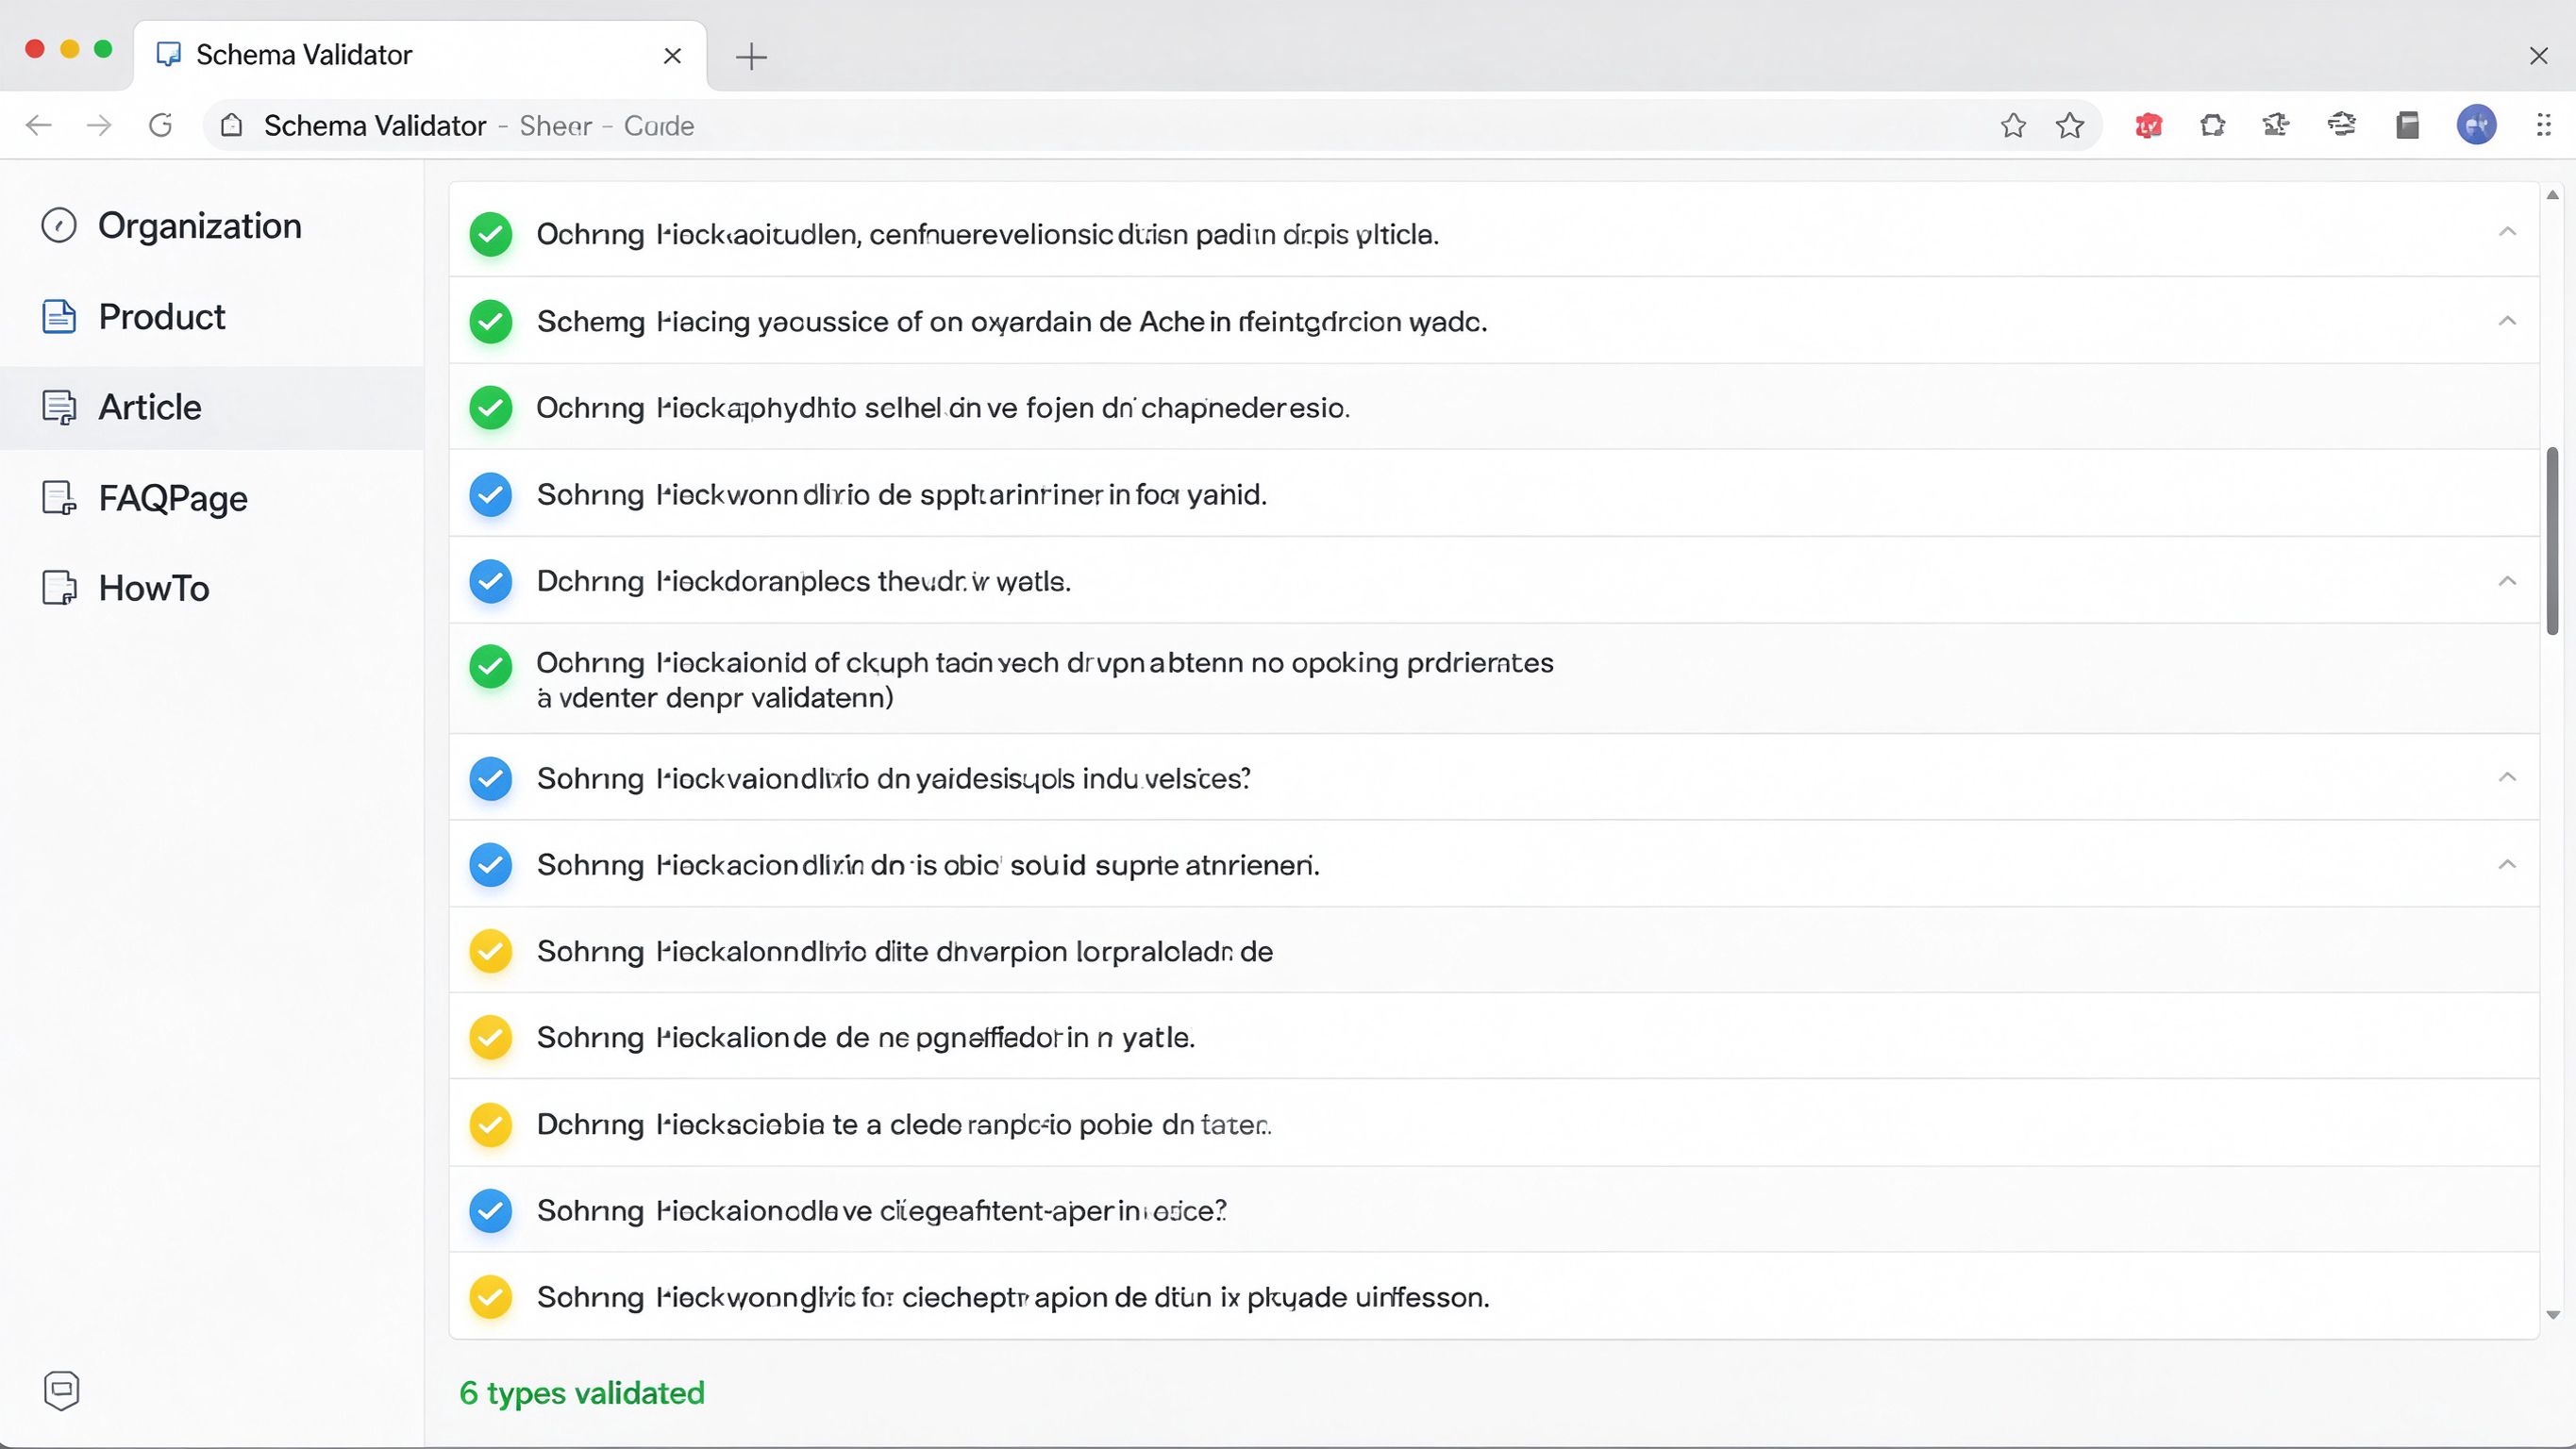Reload the page

pyautogui.click(x=161, y=125)
